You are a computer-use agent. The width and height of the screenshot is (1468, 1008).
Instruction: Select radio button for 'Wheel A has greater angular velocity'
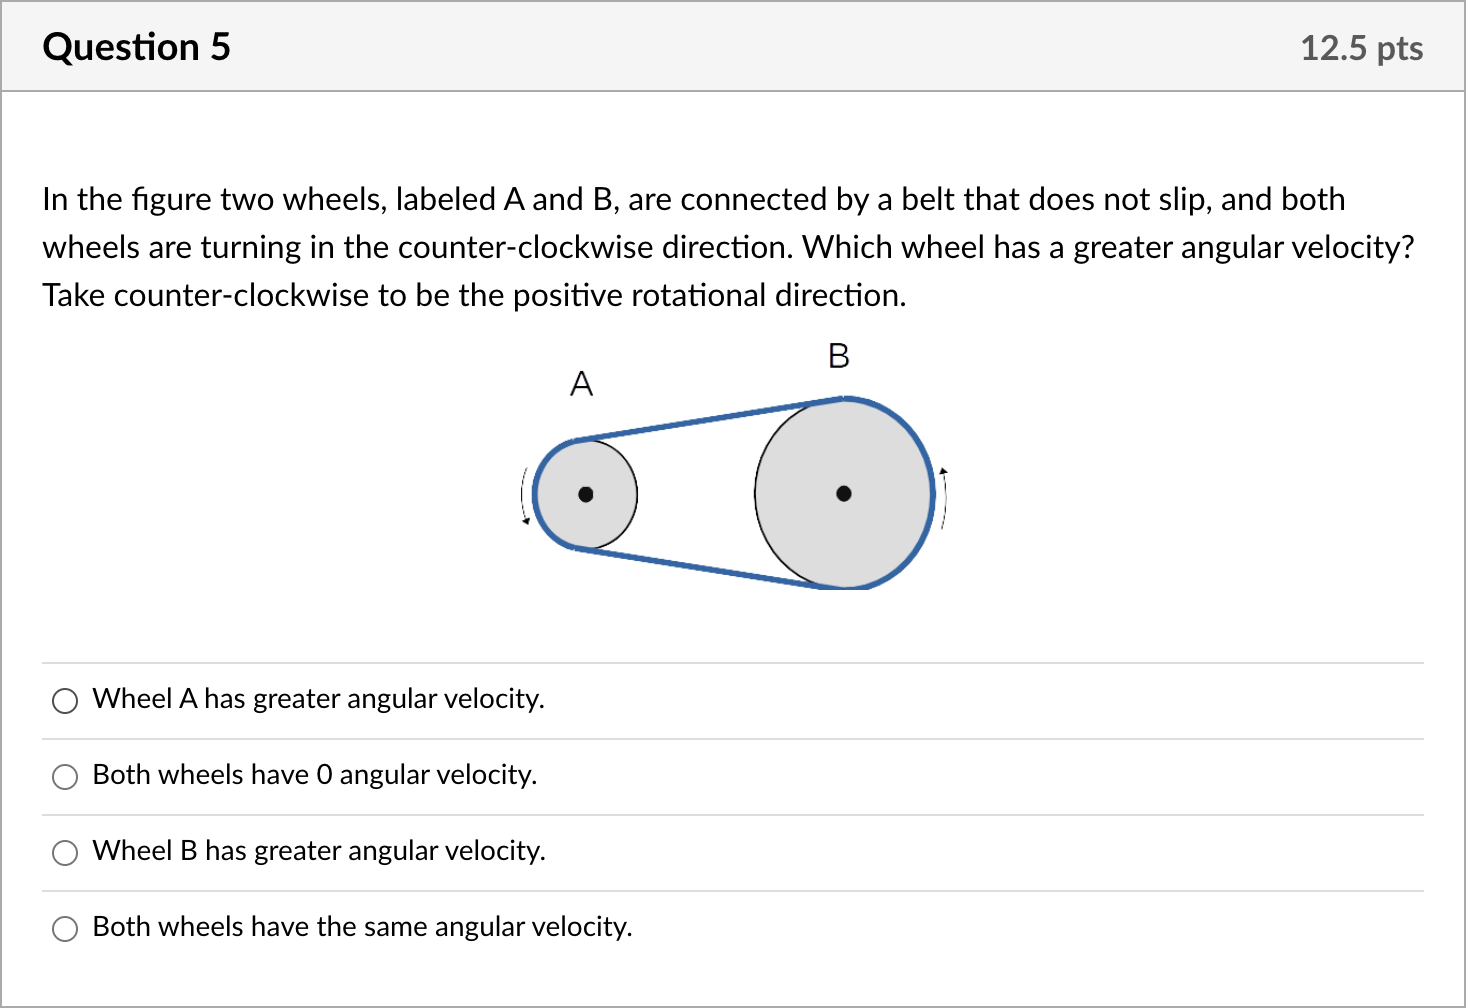tap(65, 701)
